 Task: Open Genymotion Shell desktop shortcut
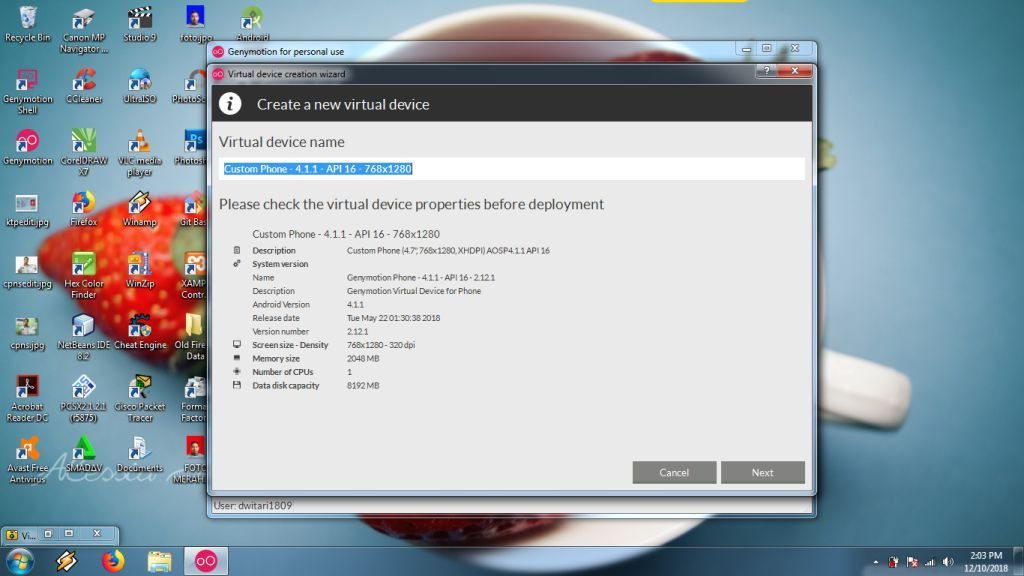click(27, 91)
